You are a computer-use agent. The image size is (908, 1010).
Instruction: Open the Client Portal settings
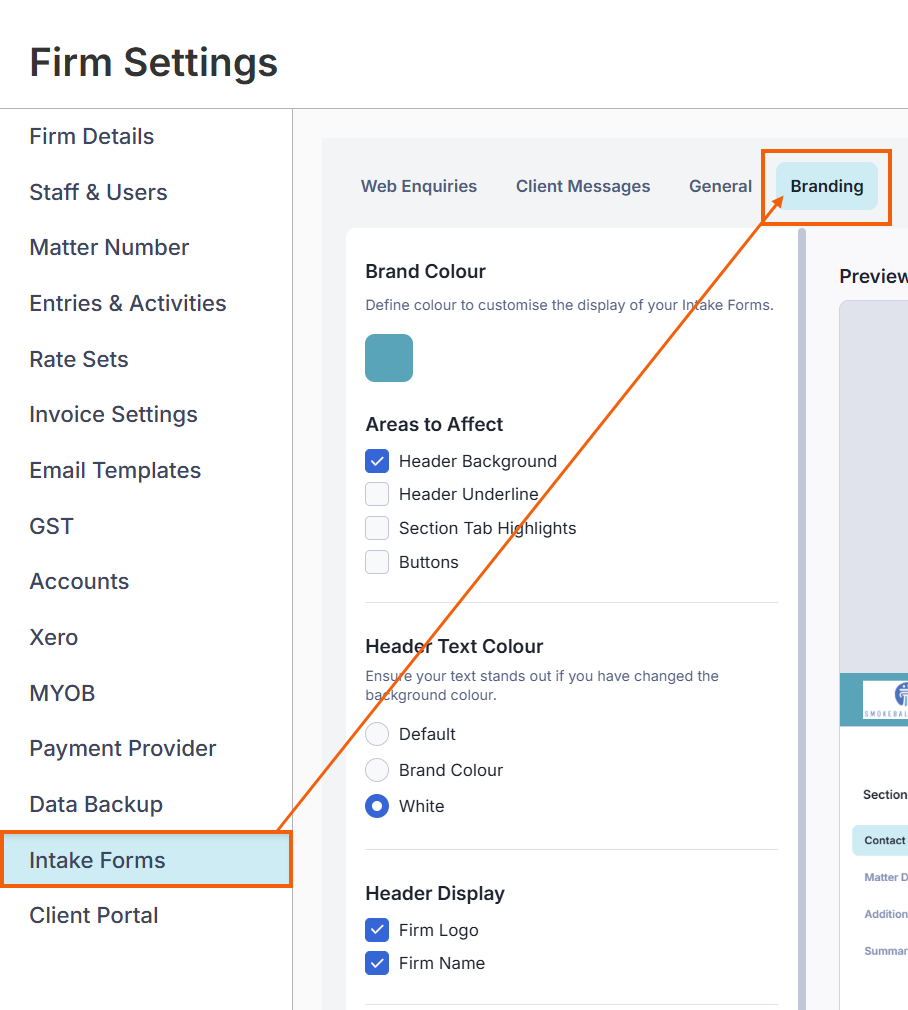tap(94, 915)
